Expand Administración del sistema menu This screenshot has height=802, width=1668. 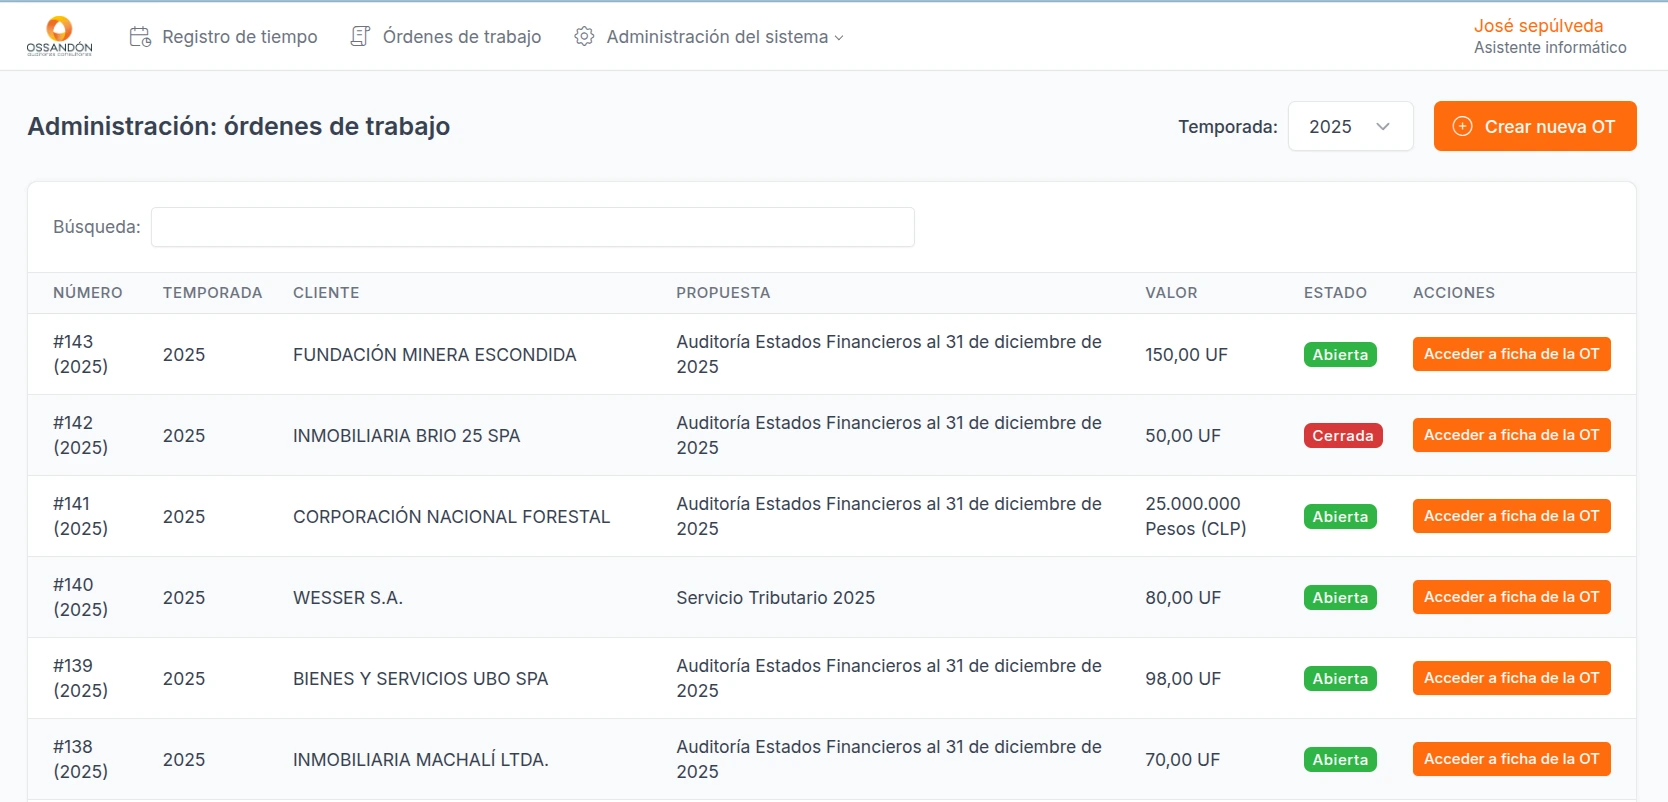point(709,37)
